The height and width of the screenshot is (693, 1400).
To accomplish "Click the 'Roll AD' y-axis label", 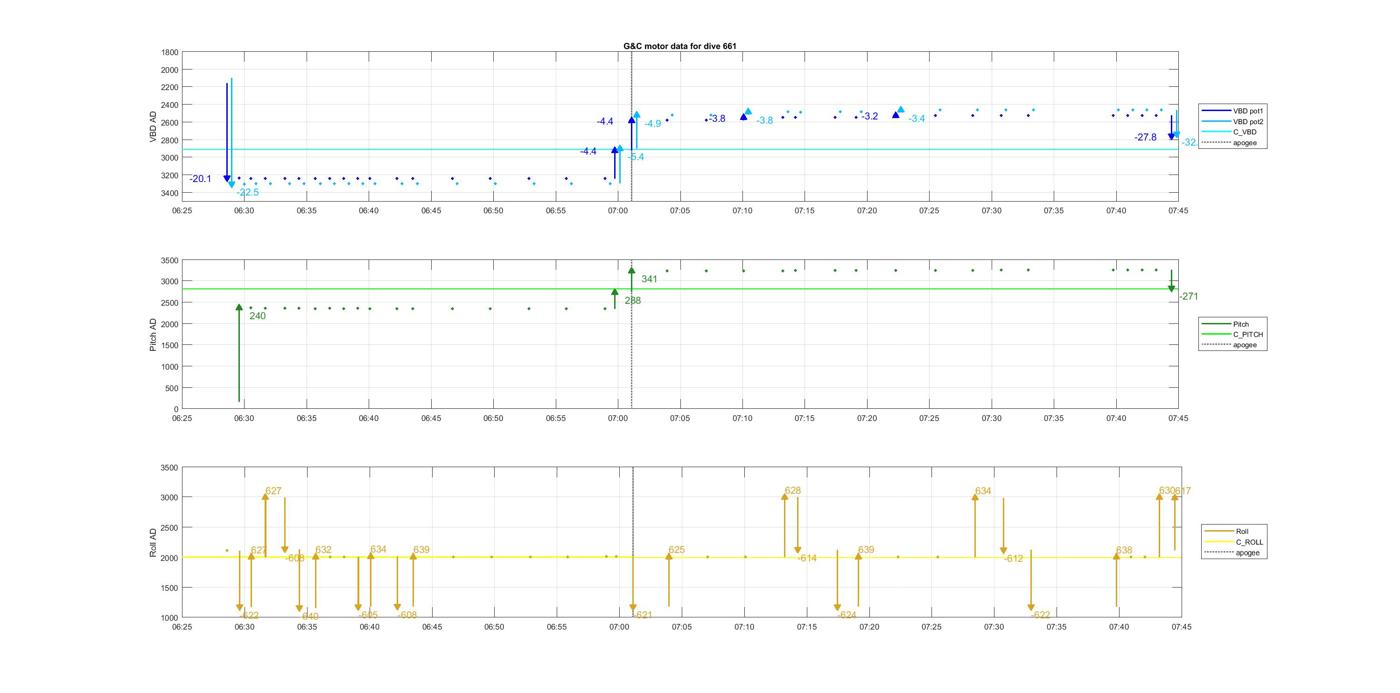I will point(154,541).
